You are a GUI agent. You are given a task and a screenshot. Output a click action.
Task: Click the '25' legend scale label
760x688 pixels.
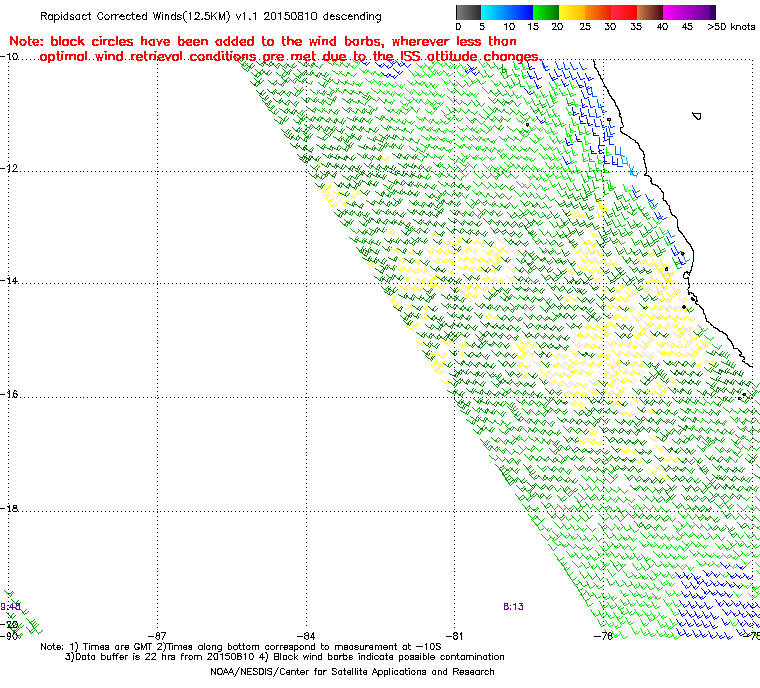585,27
